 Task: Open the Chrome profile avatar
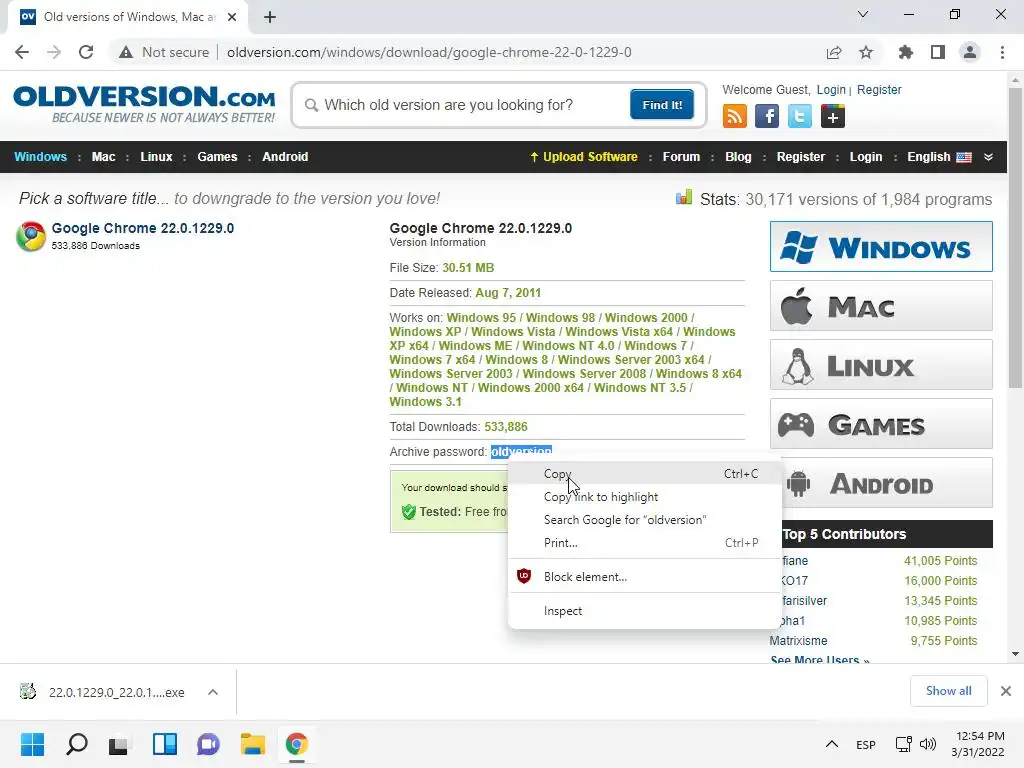click(x=970, y=52)
